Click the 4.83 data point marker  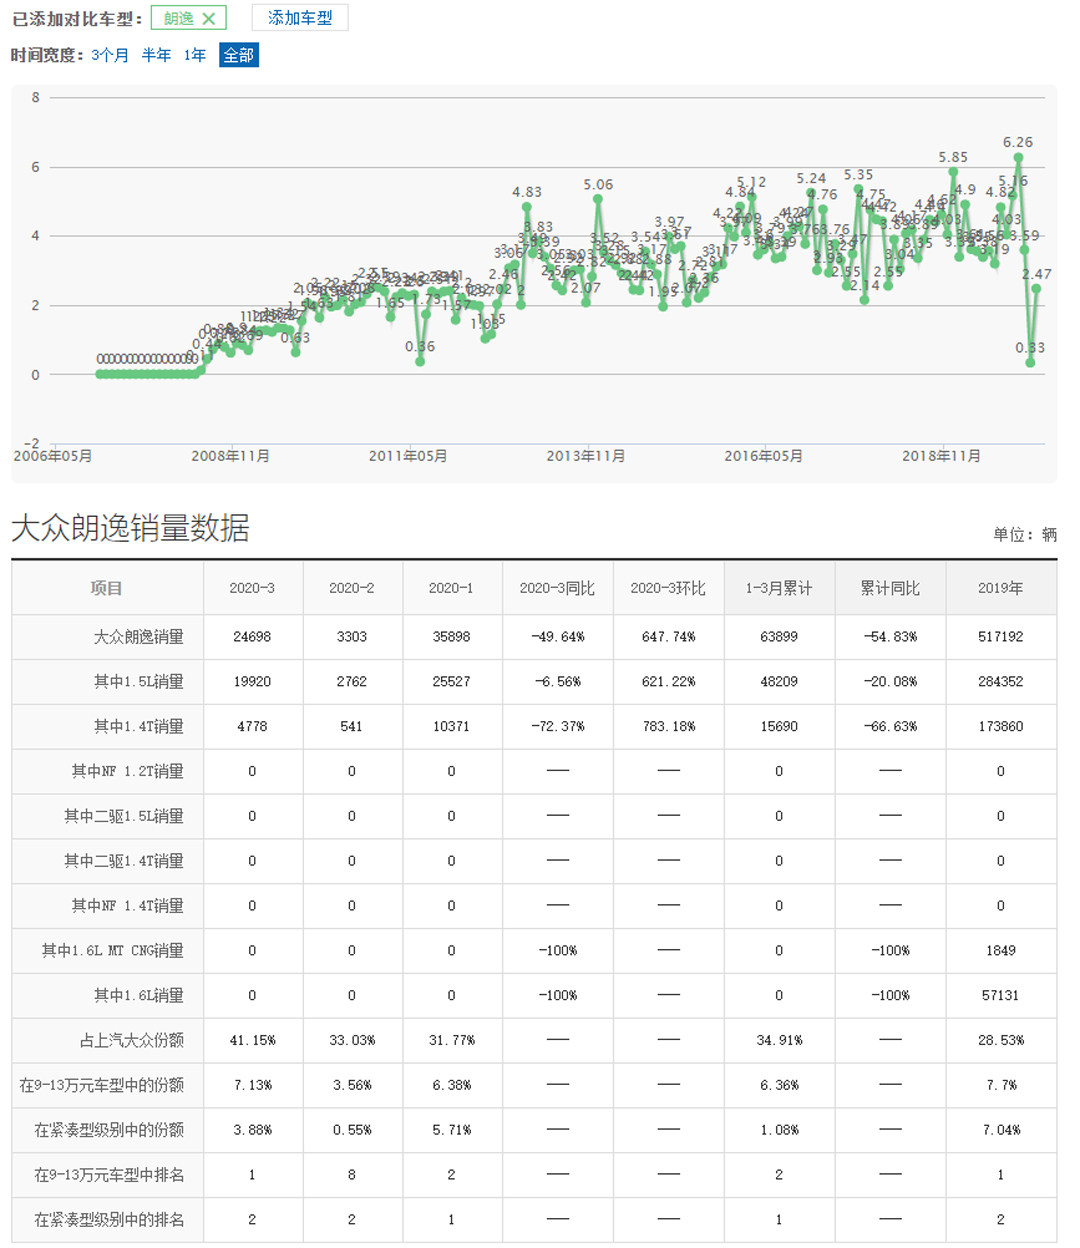pos(527,207)
